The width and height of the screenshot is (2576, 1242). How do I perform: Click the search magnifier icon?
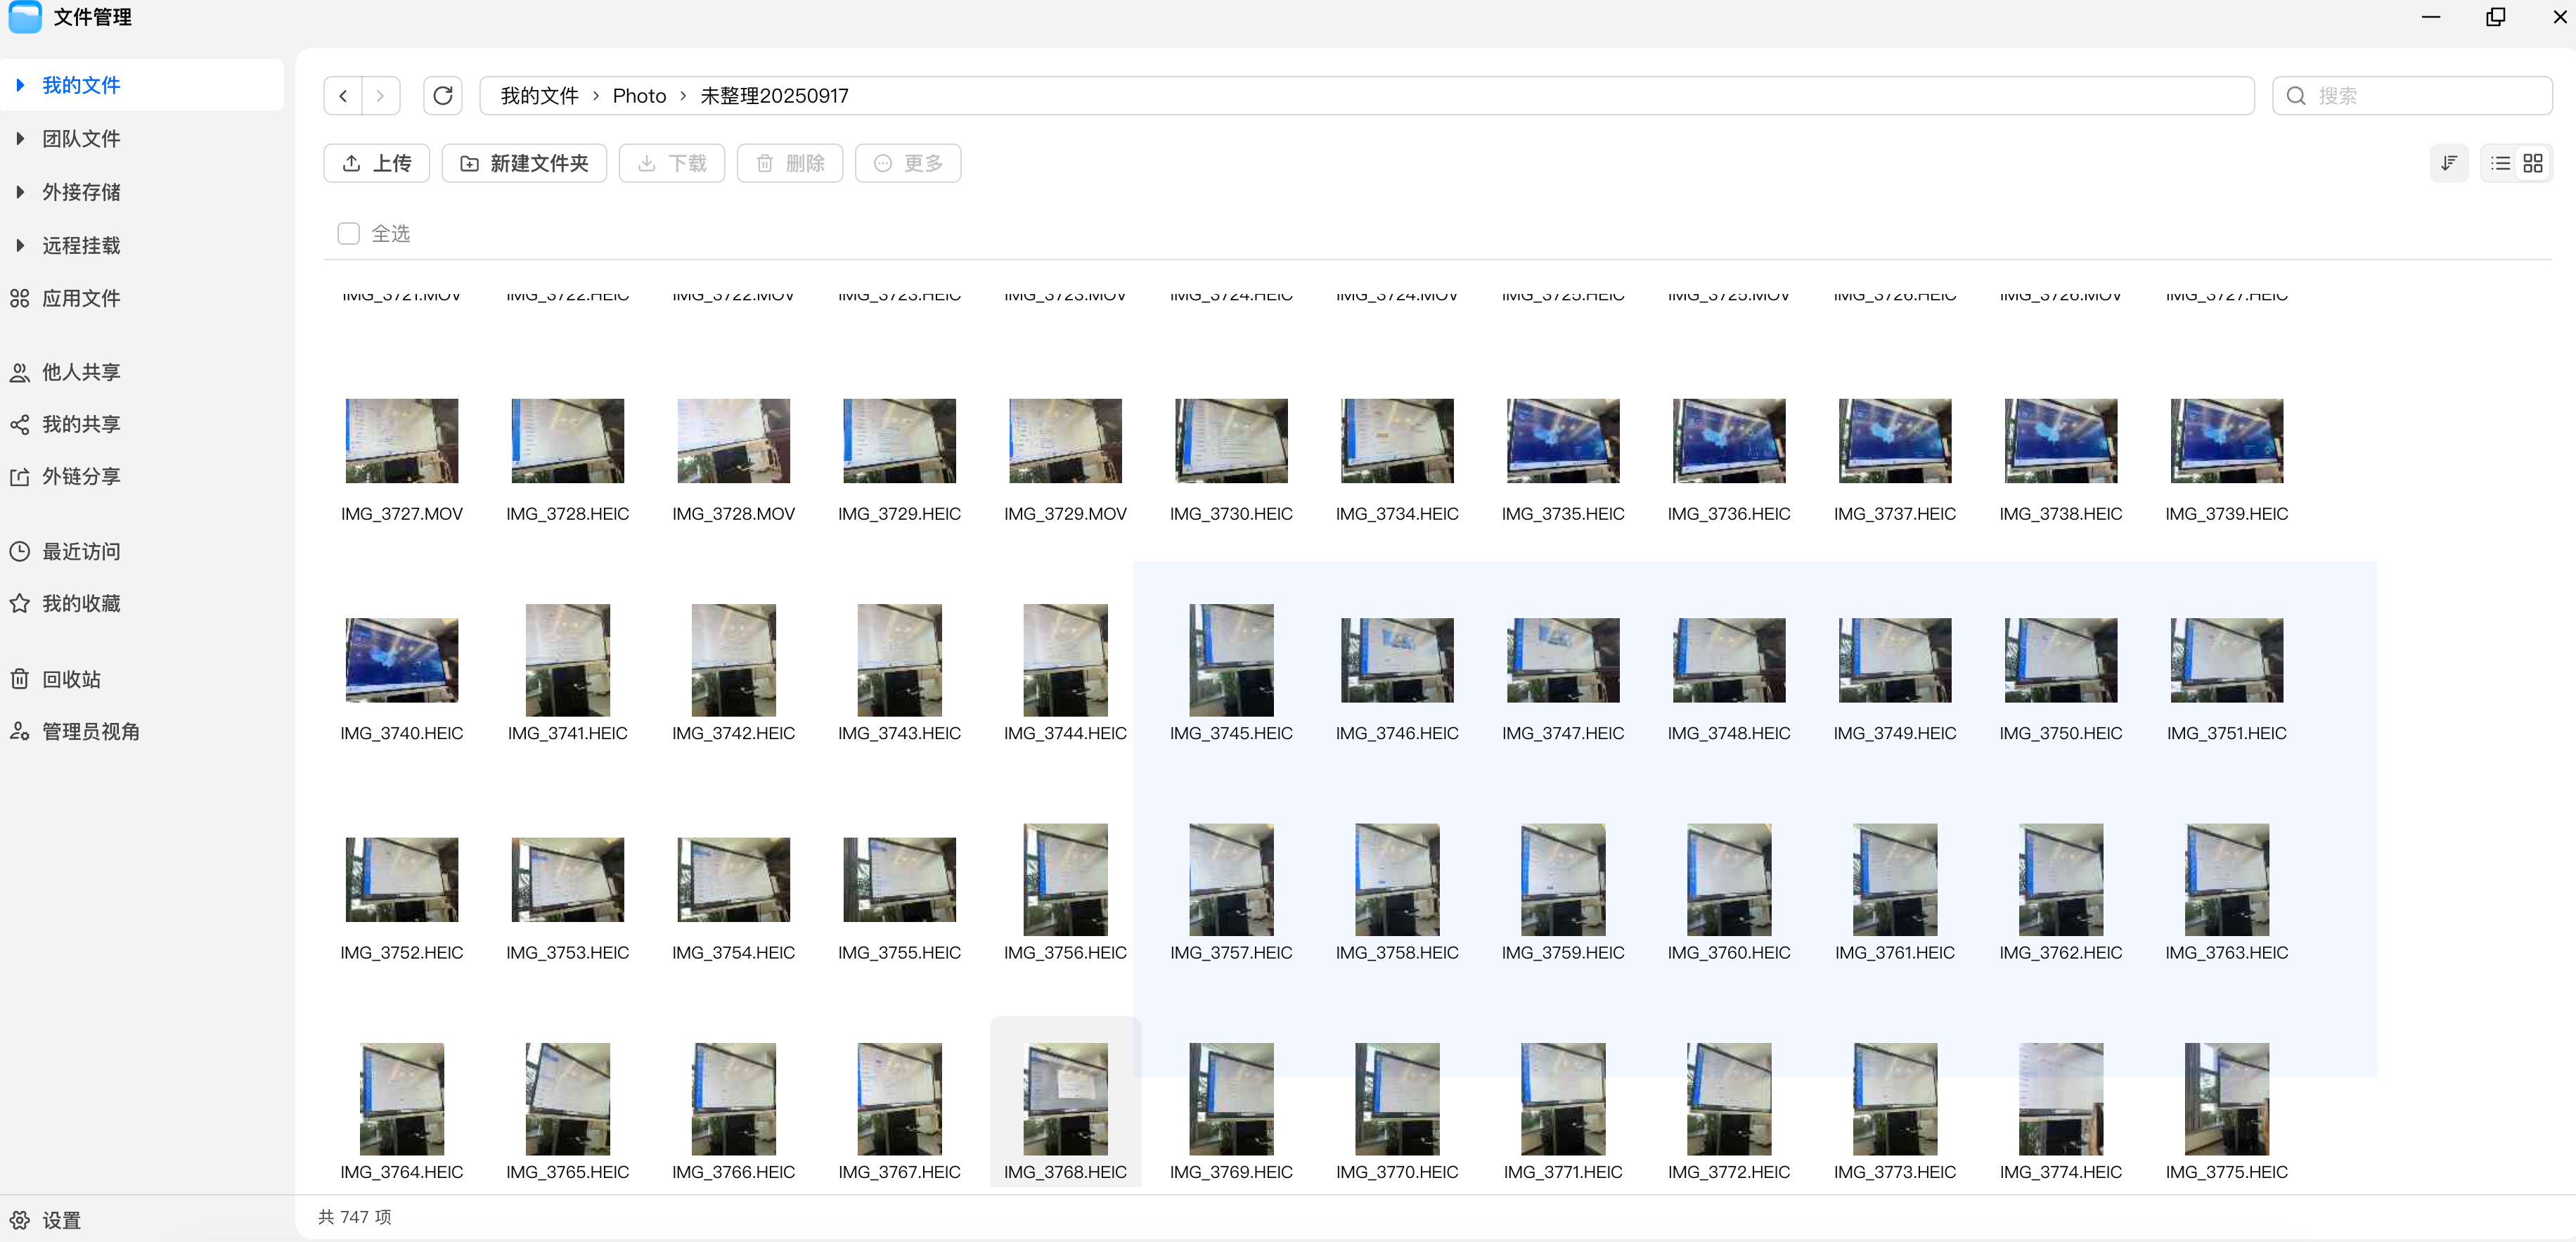[2296, 96]
